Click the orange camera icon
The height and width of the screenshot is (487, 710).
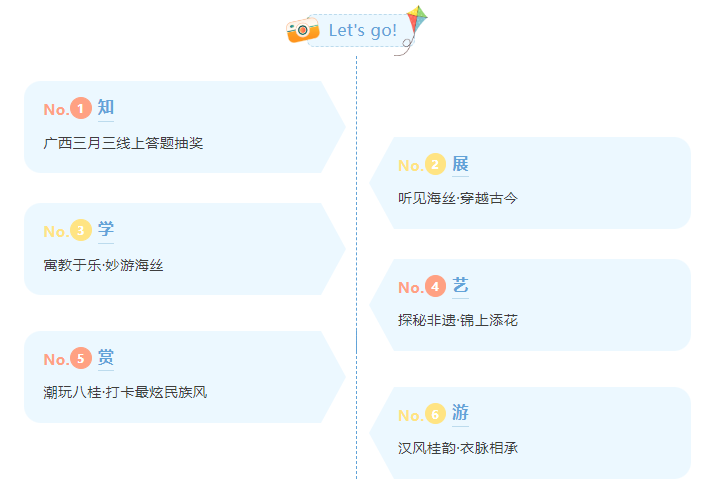pyautogui.click(x=302, y=30)
